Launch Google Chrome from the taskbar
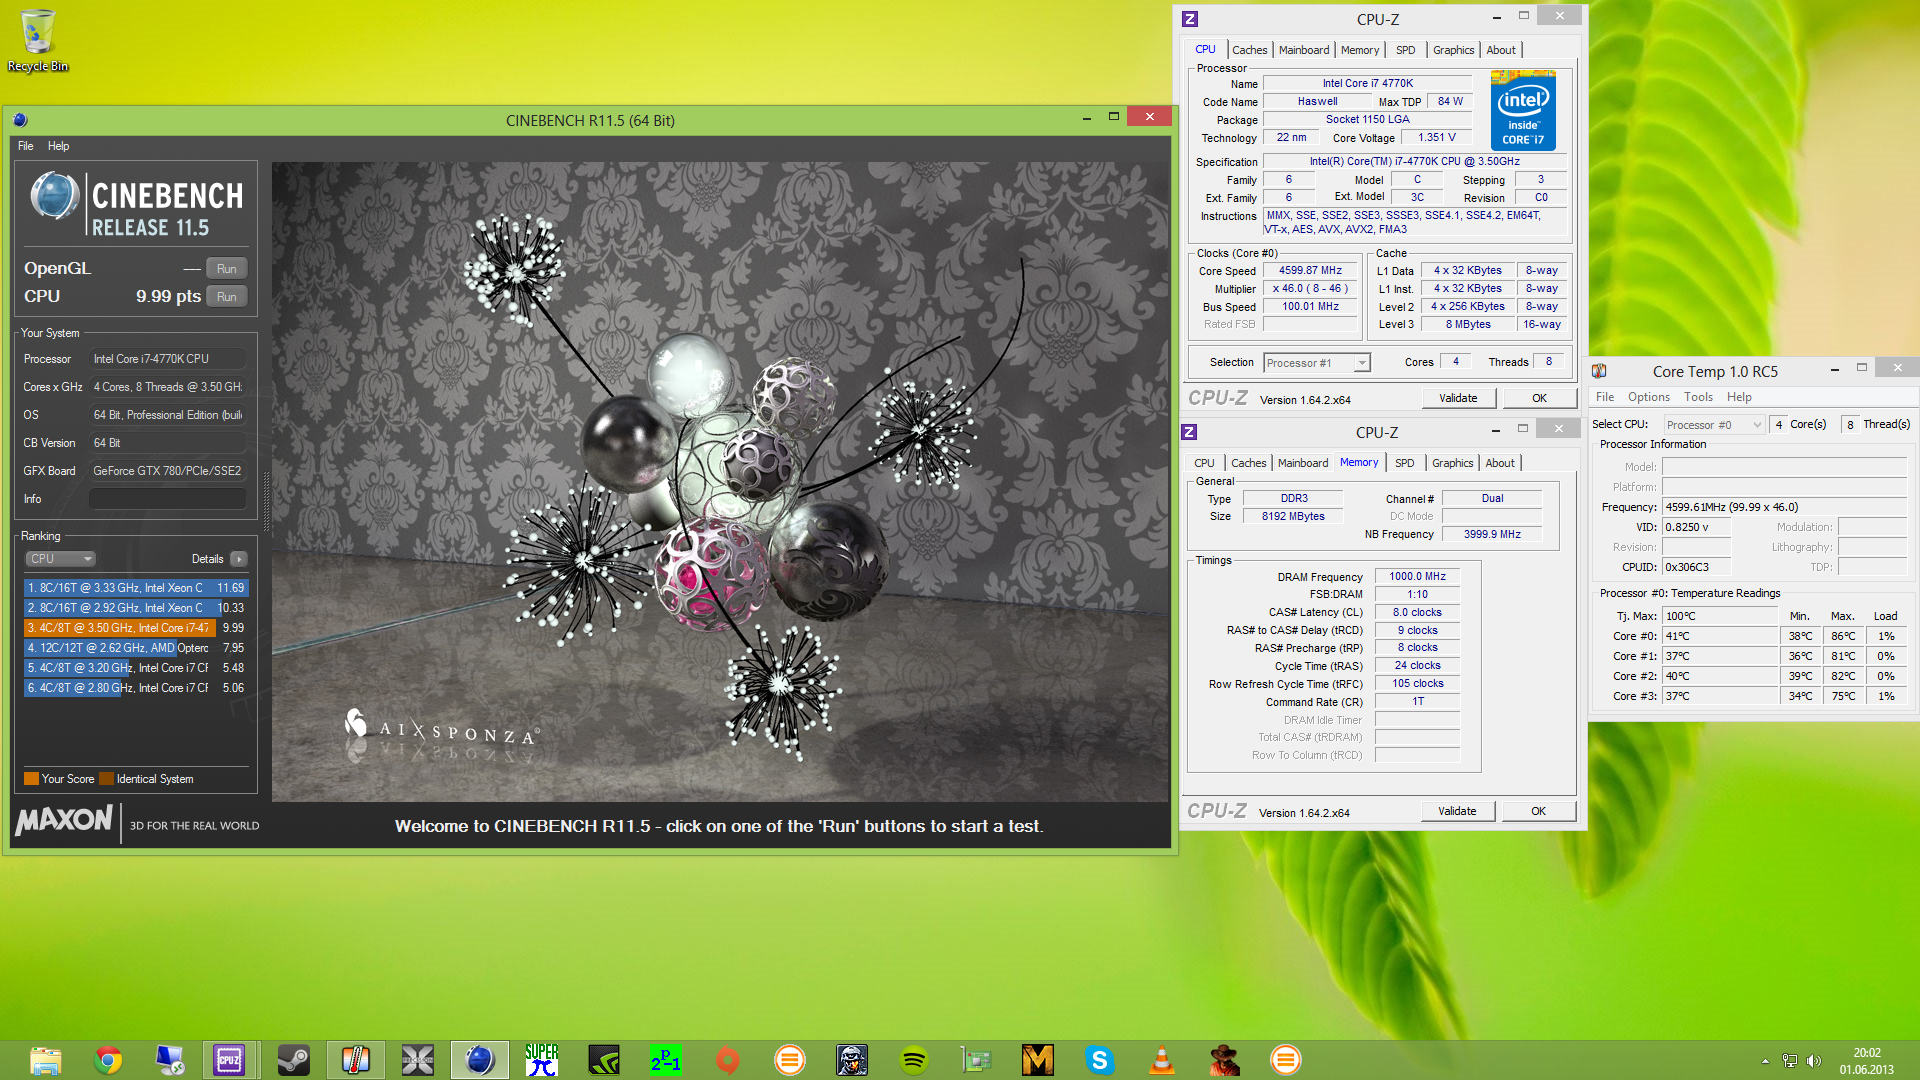The image size is (1920, 1080). point(108,1060)
